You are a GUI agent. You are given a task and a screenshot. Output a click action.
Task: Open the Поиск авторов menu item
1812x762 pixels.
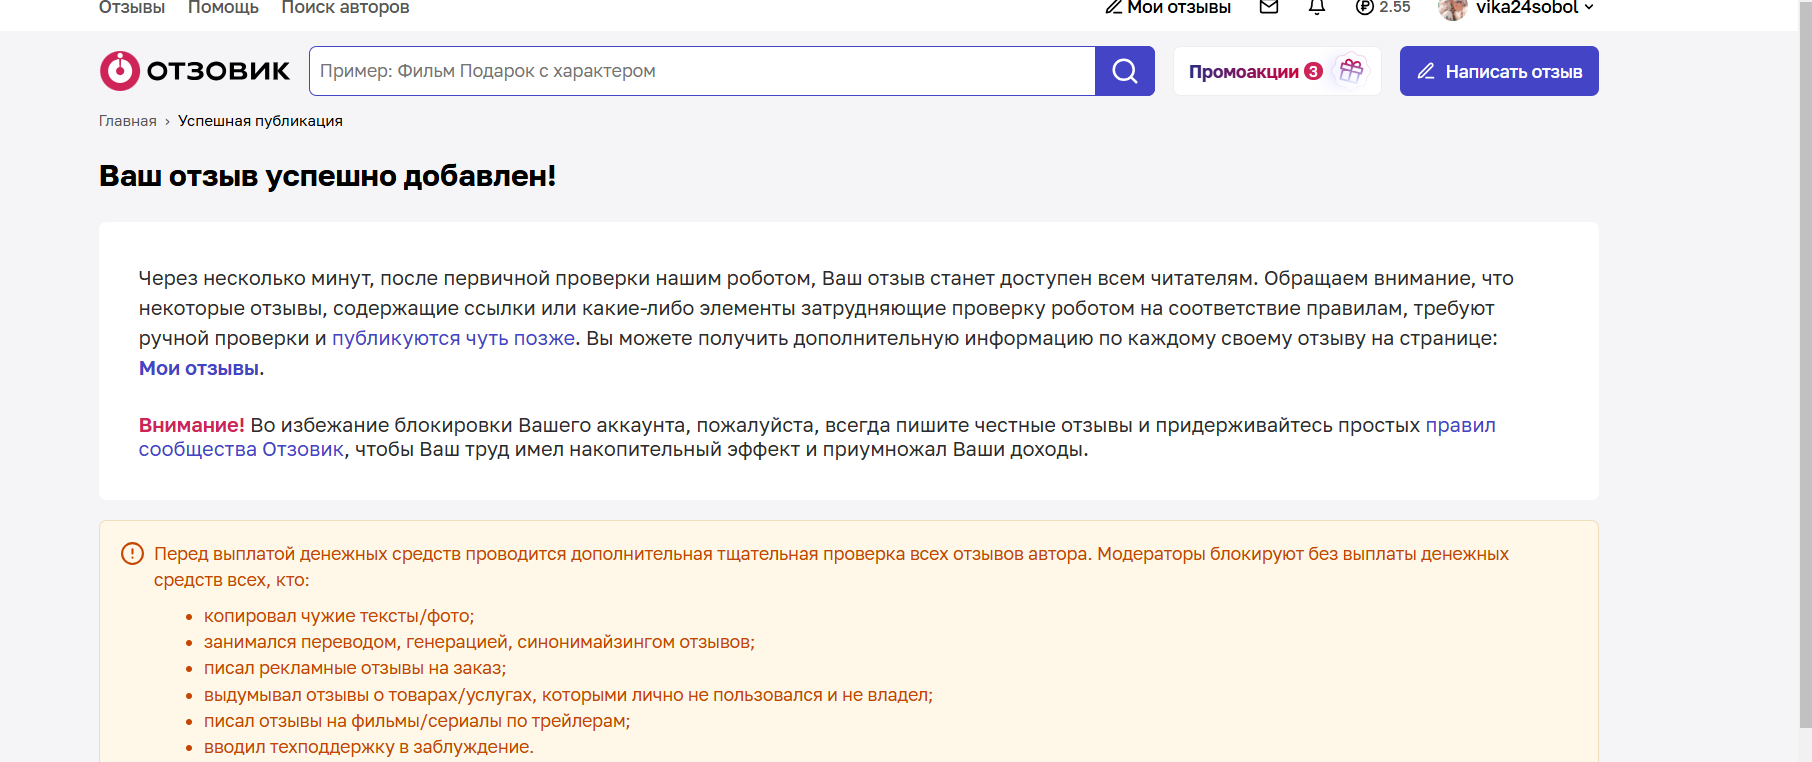click(345, 7)
